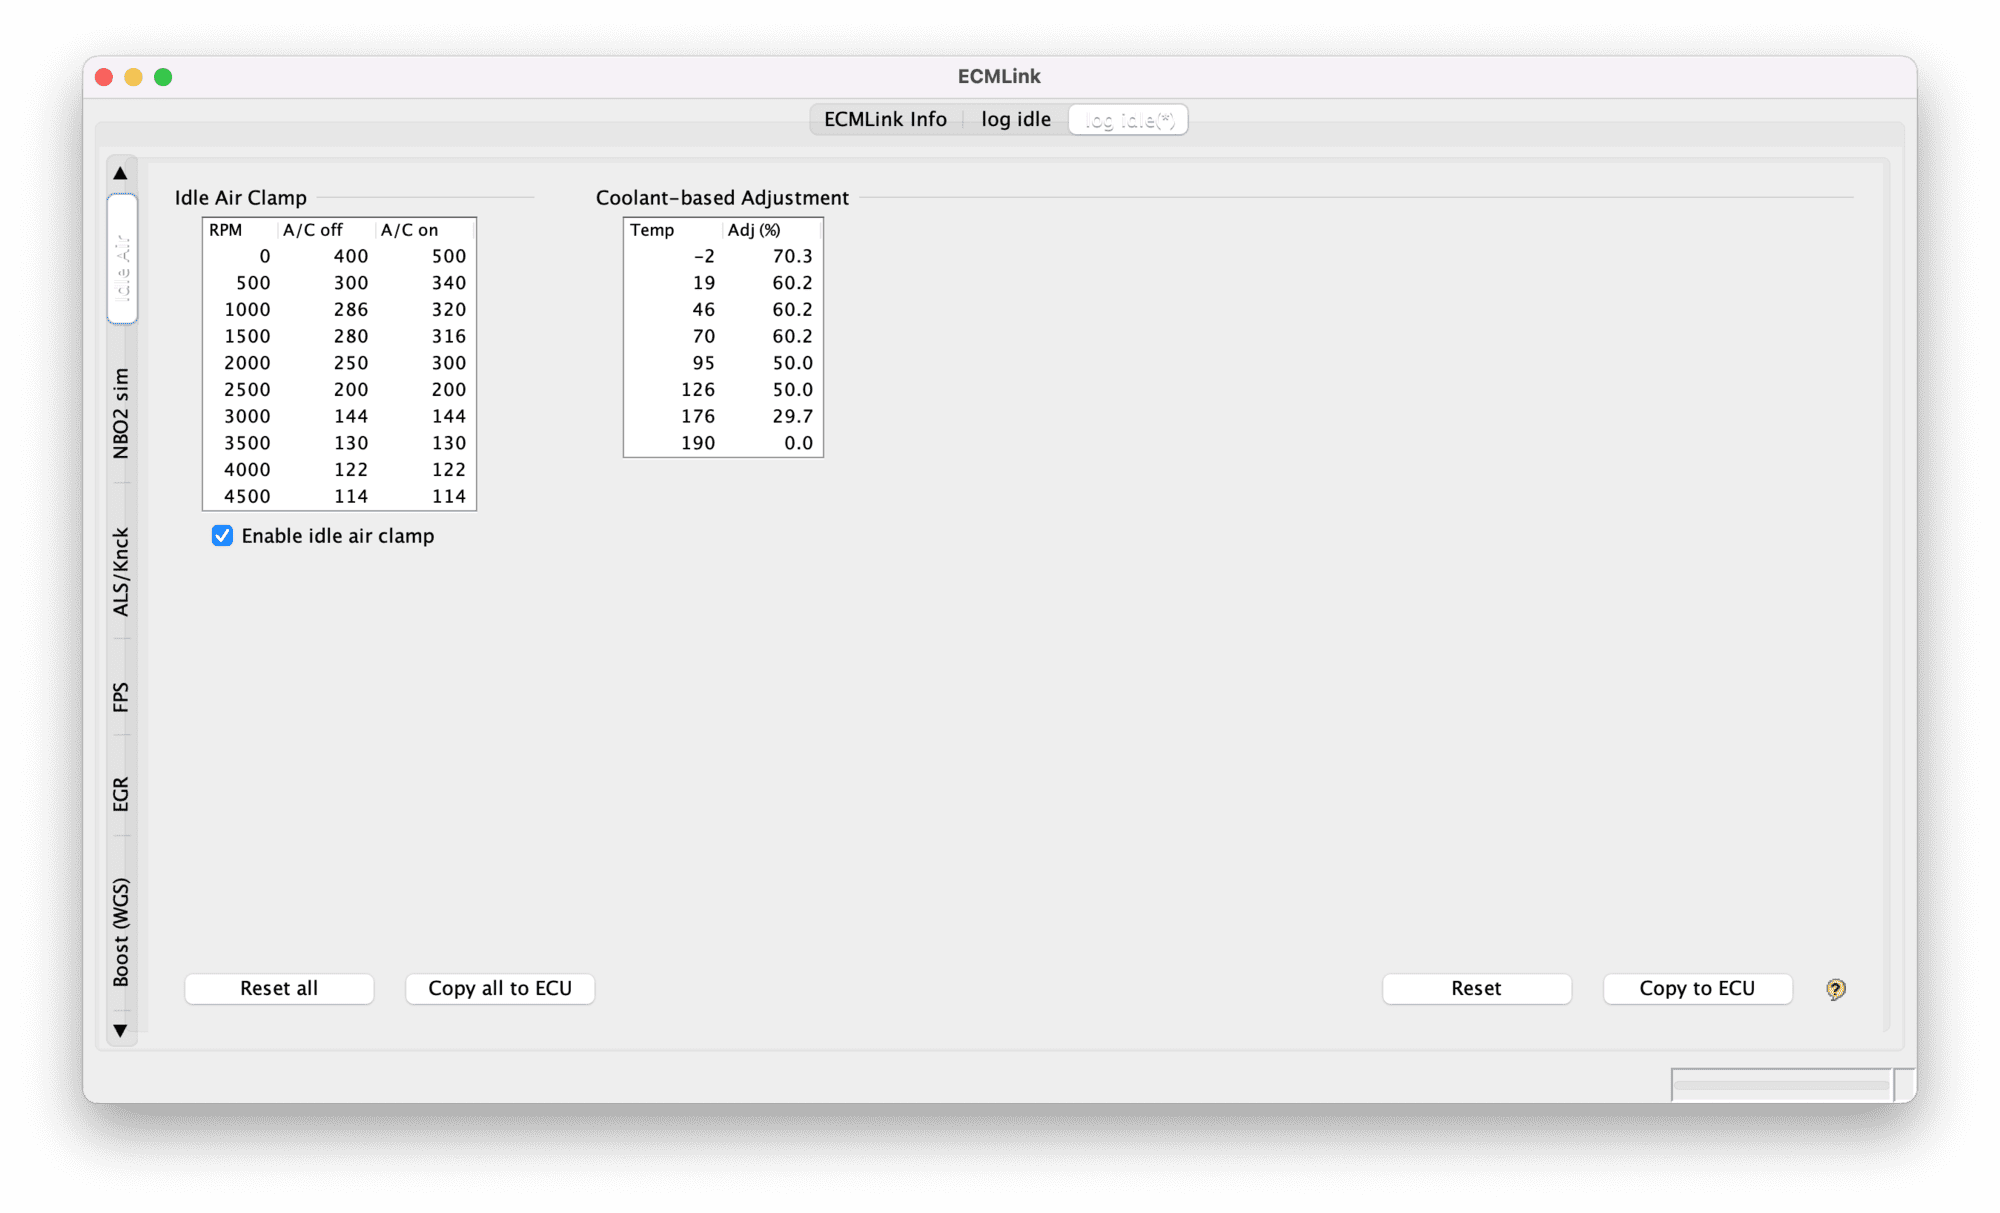Select the RPM cell with value 2500
2000x1213 pixels.
point(240,389)
